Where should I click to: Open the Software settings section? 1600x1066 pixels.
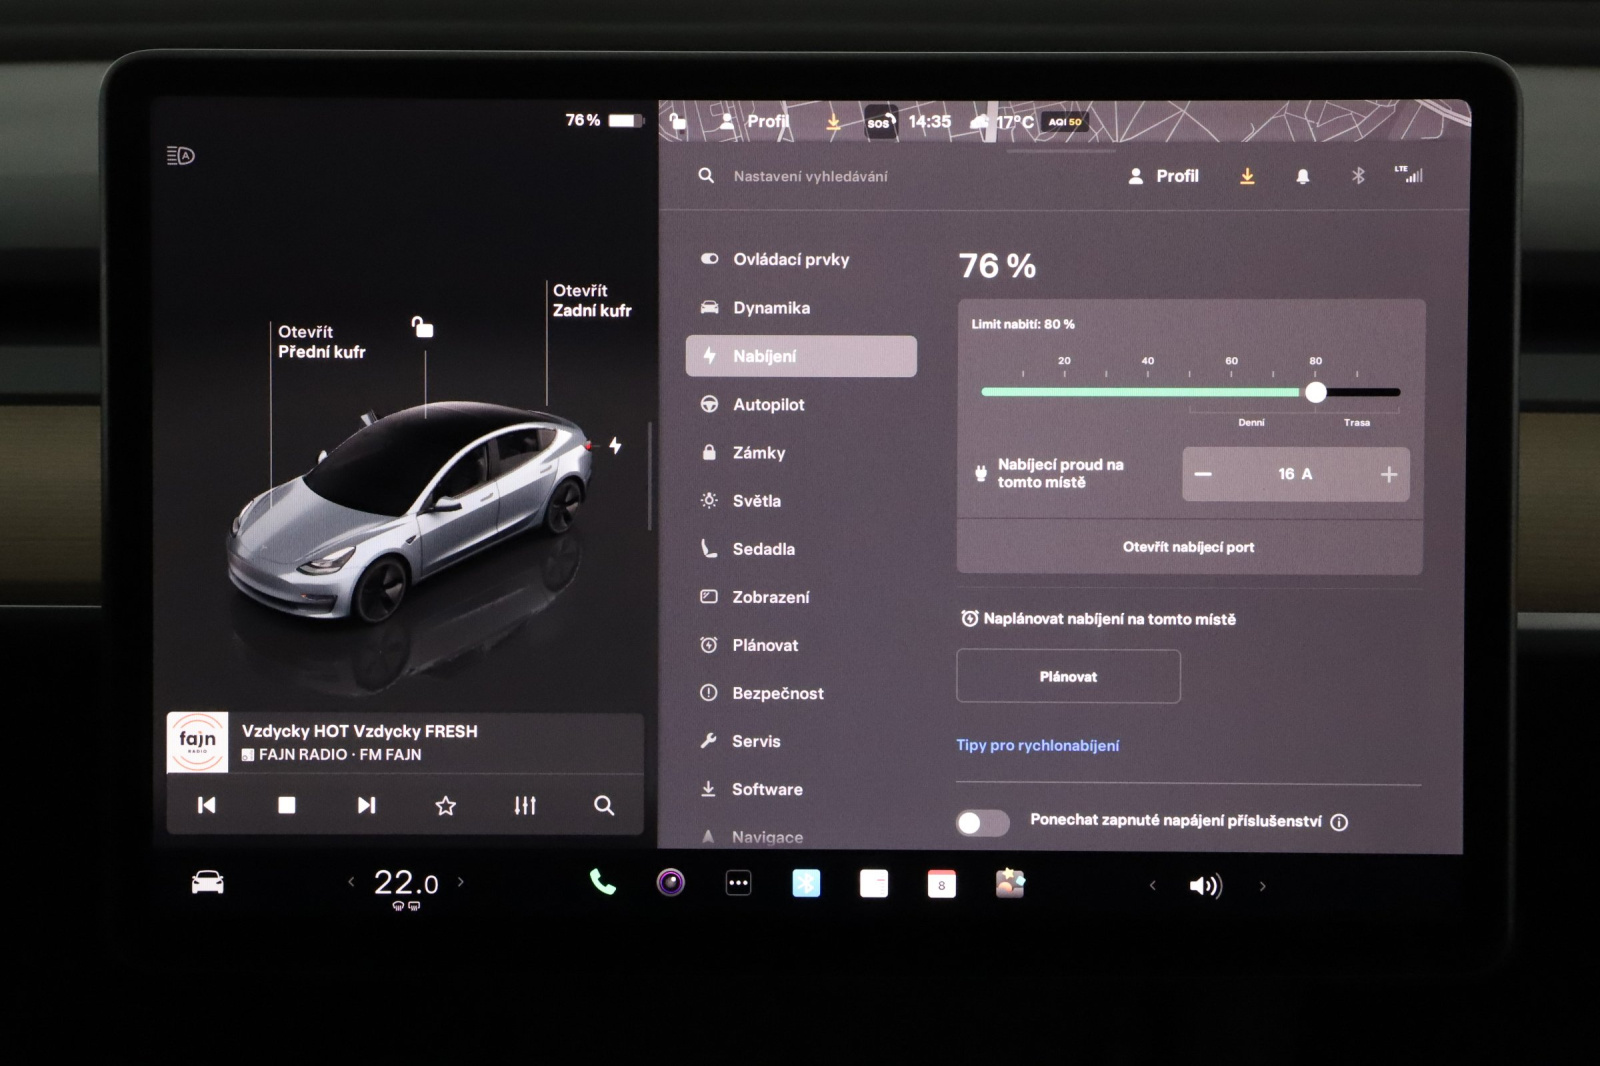tap(766, 789)
